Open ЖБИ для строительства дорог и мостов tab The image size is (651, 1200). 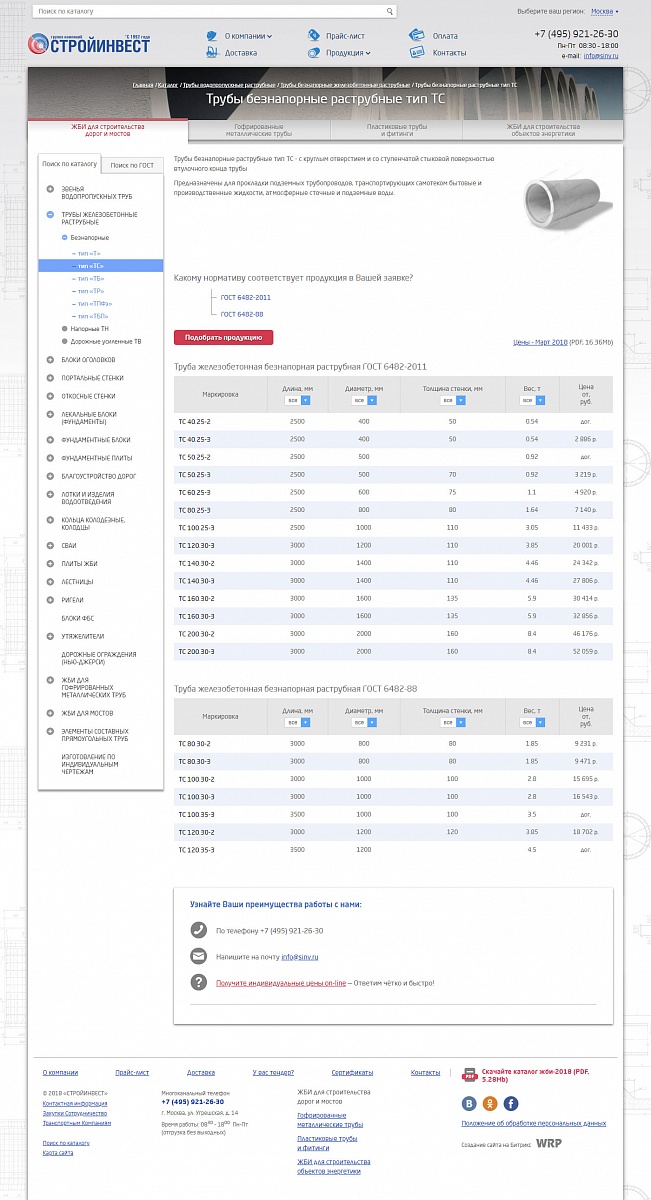pos(108,131)
